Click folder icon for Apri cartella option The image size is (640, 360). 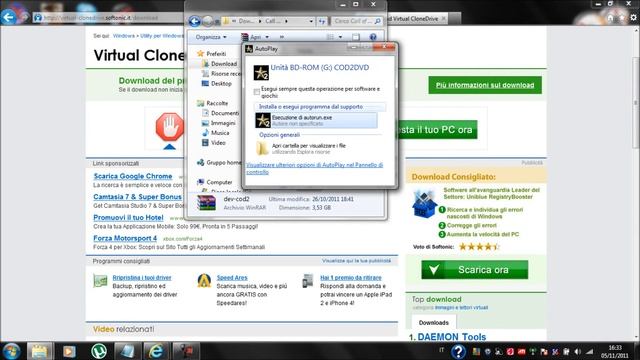[x=262, y=148]
